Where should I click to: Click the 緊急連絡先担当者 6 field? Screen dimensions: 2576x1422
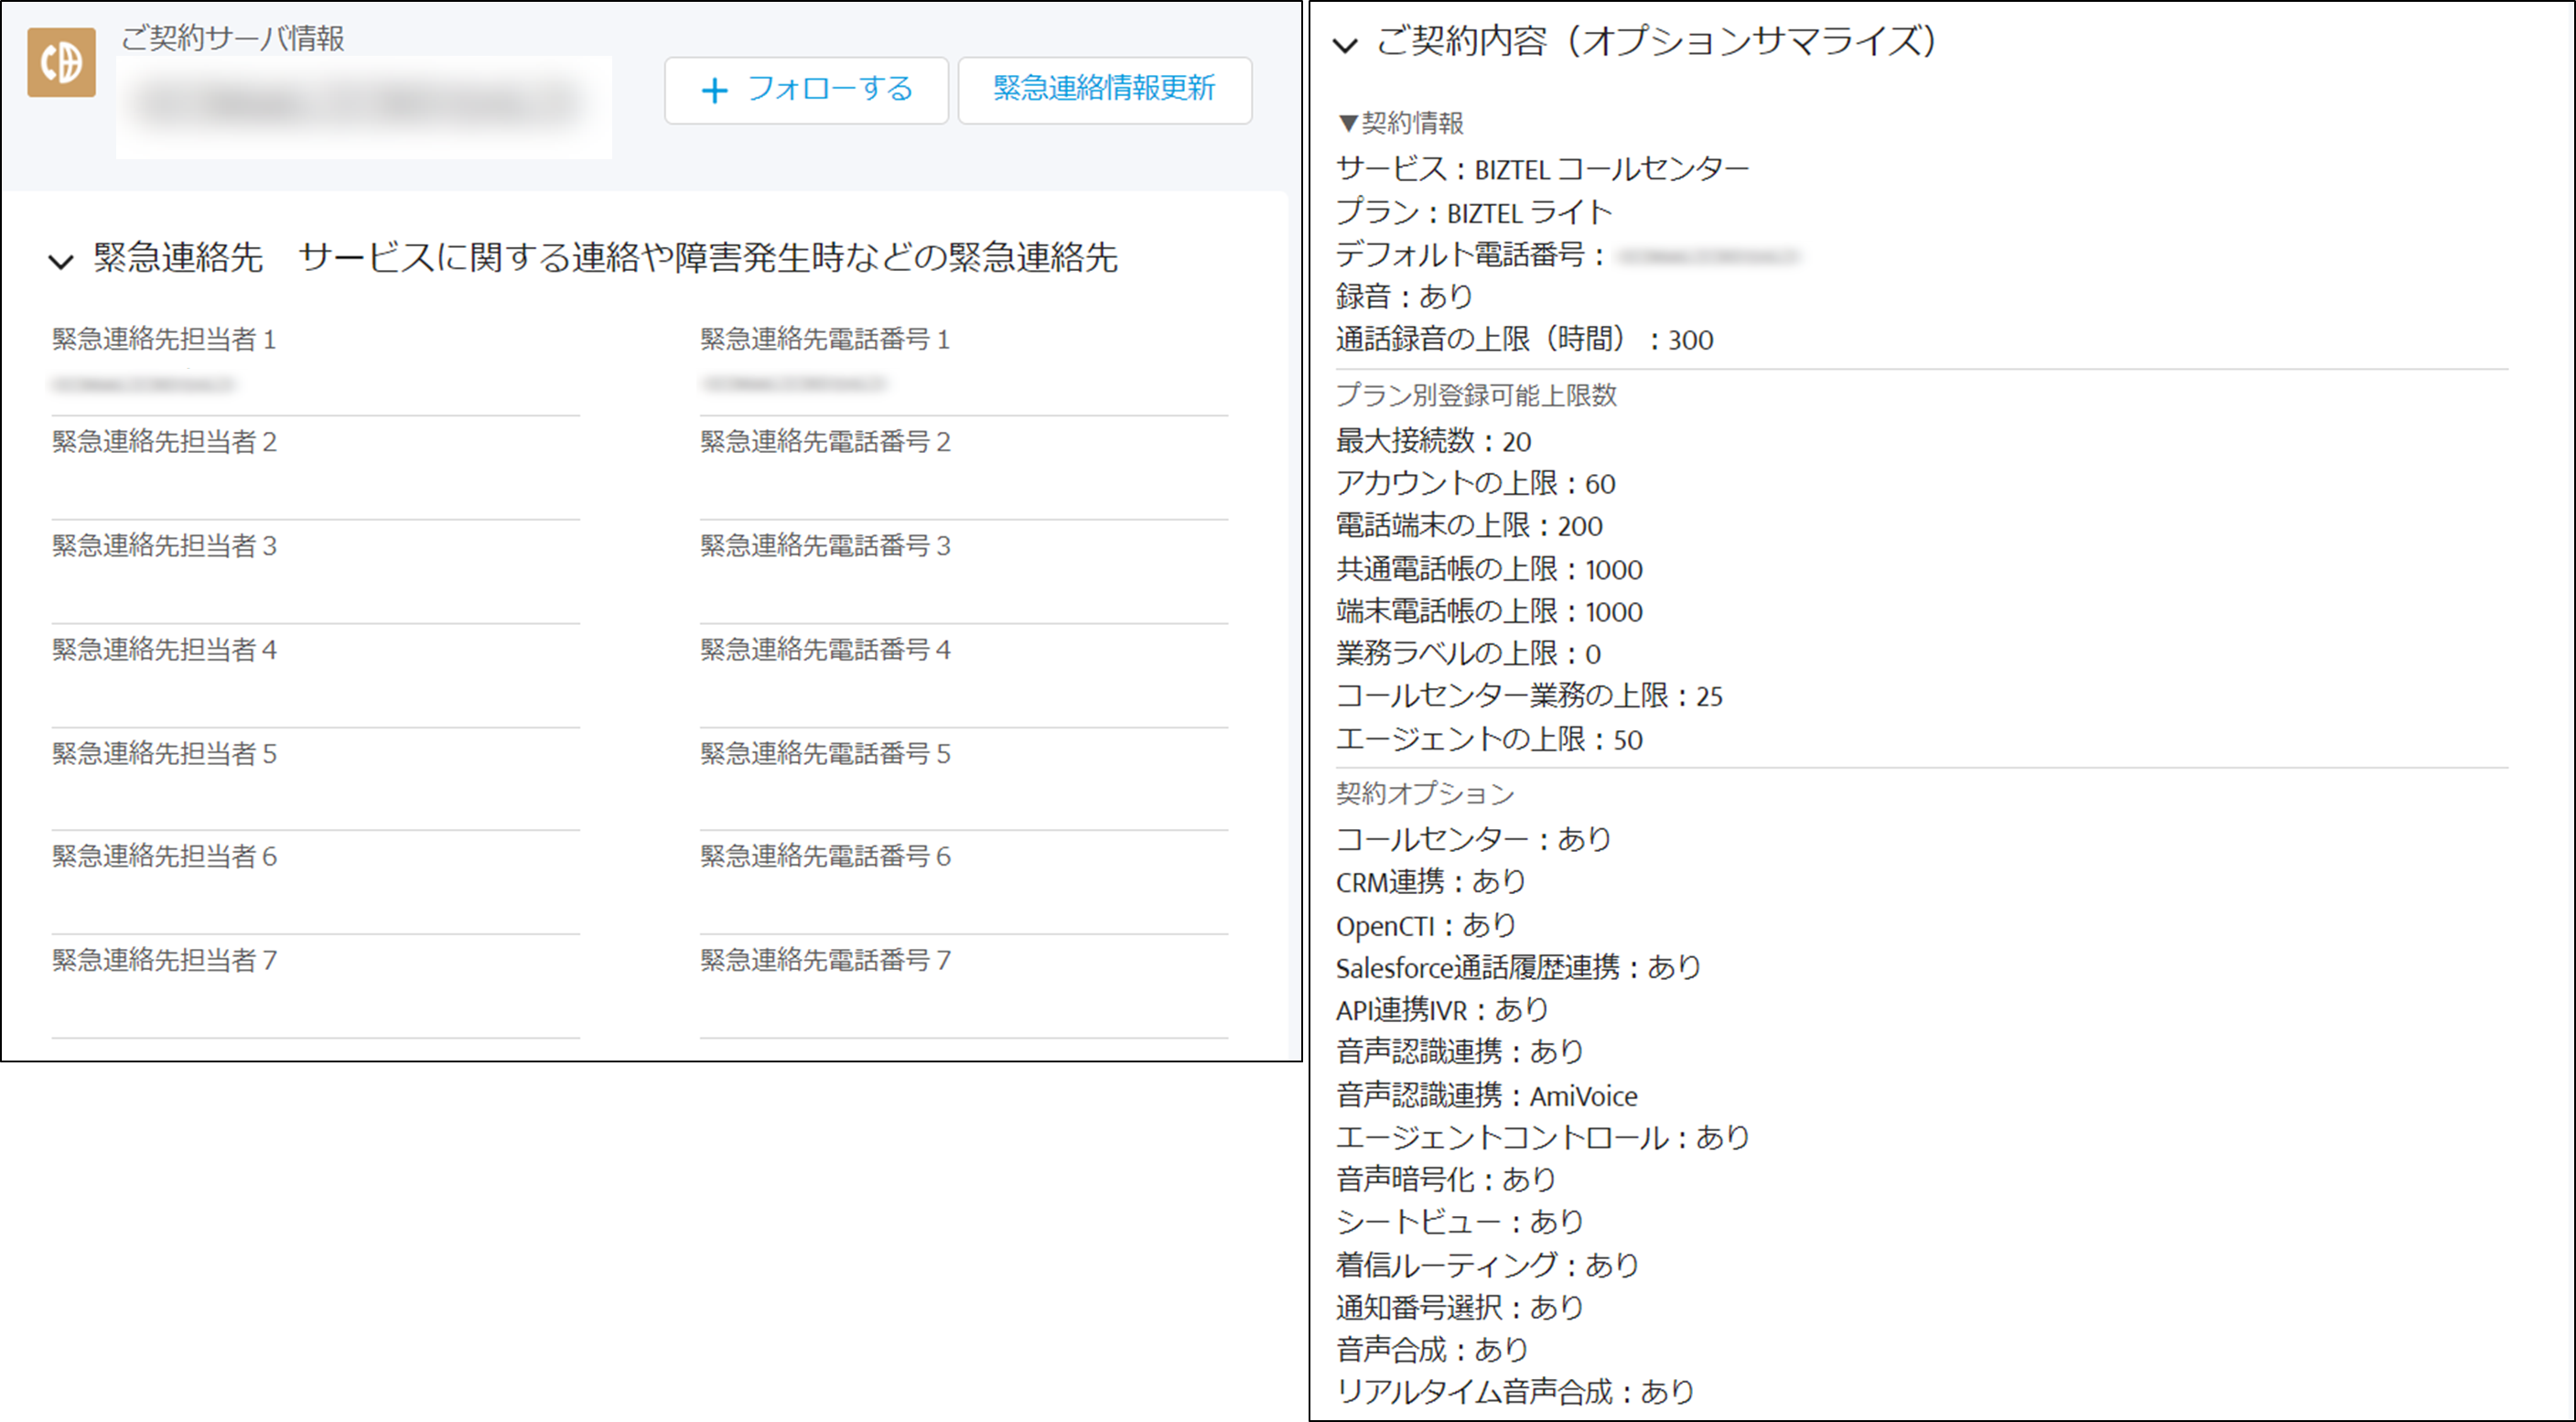(x=316, y=885)
